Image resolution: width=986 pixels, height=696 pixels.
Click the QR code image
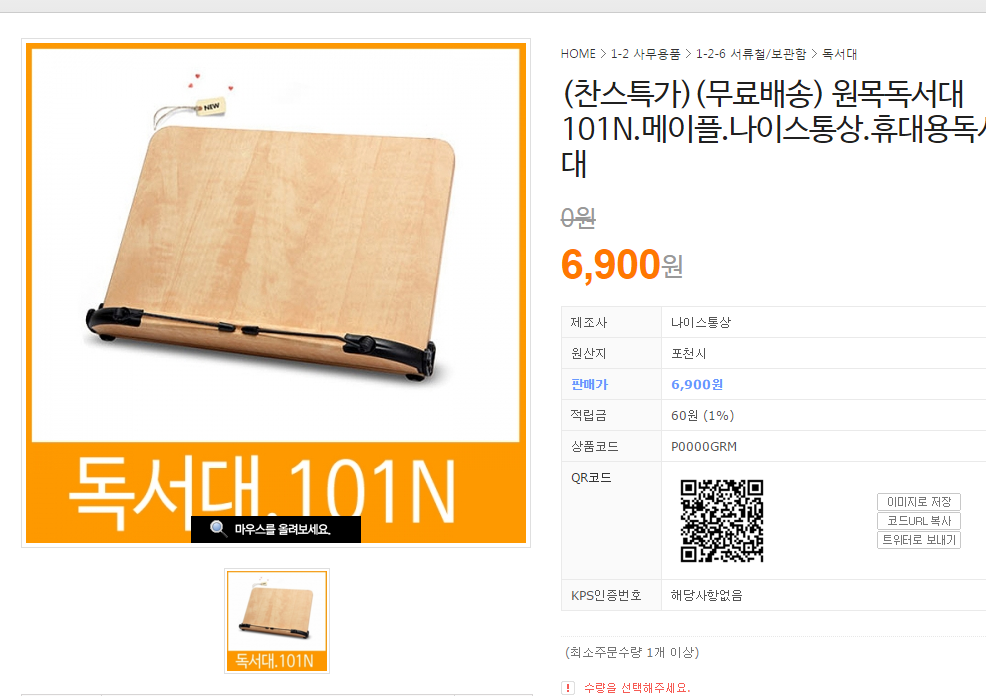pyautogui.click(x=722, y=521)
